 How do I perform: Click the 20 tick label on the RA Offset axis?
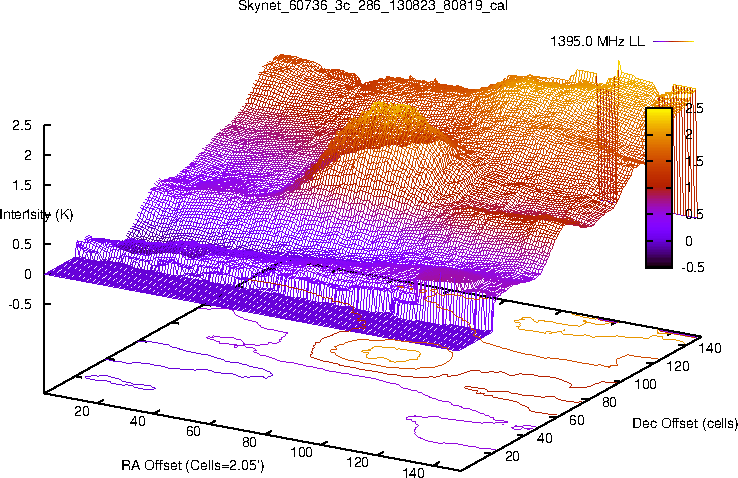point(82,411)
